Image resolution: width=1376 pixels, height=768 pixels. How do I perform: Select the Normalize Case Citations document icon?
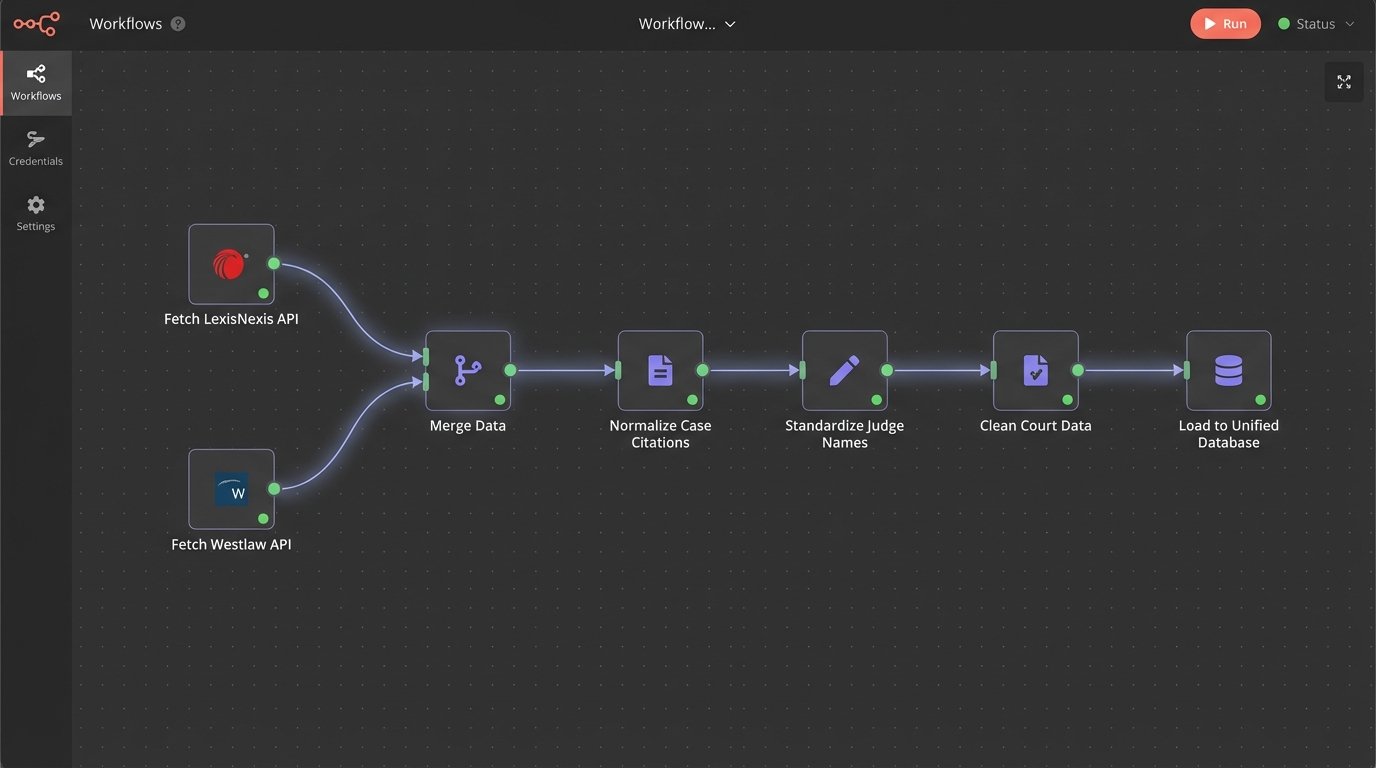tap(660, 370)
